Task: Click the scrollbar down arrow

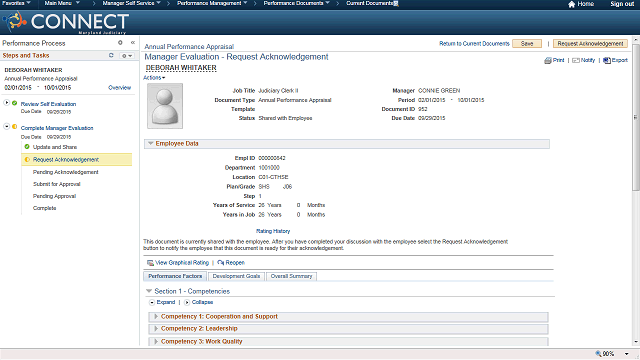Action: tap(636, 342)
